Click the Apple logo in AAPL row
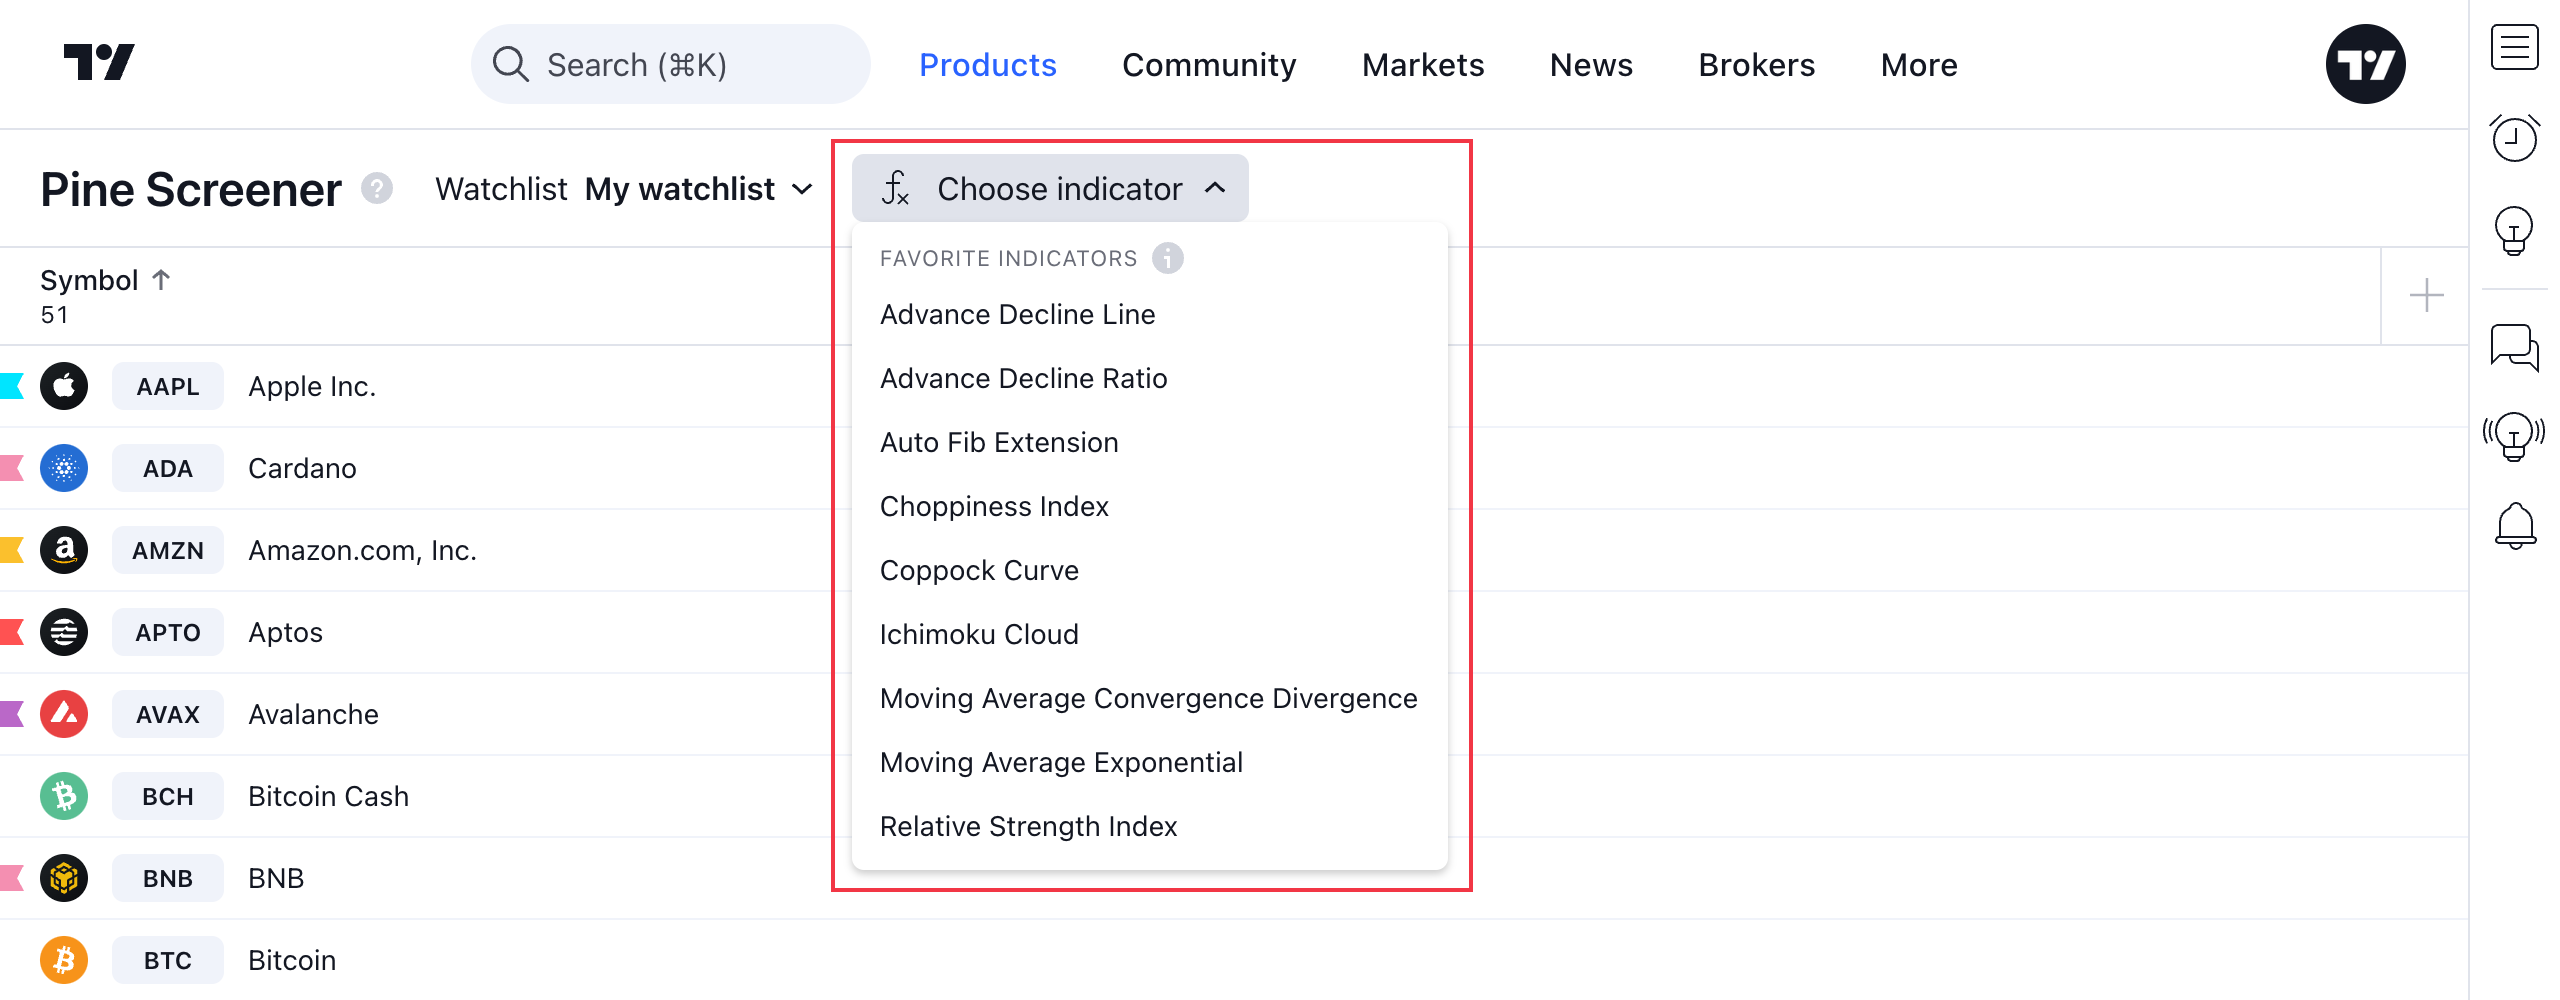 [64, 386]
